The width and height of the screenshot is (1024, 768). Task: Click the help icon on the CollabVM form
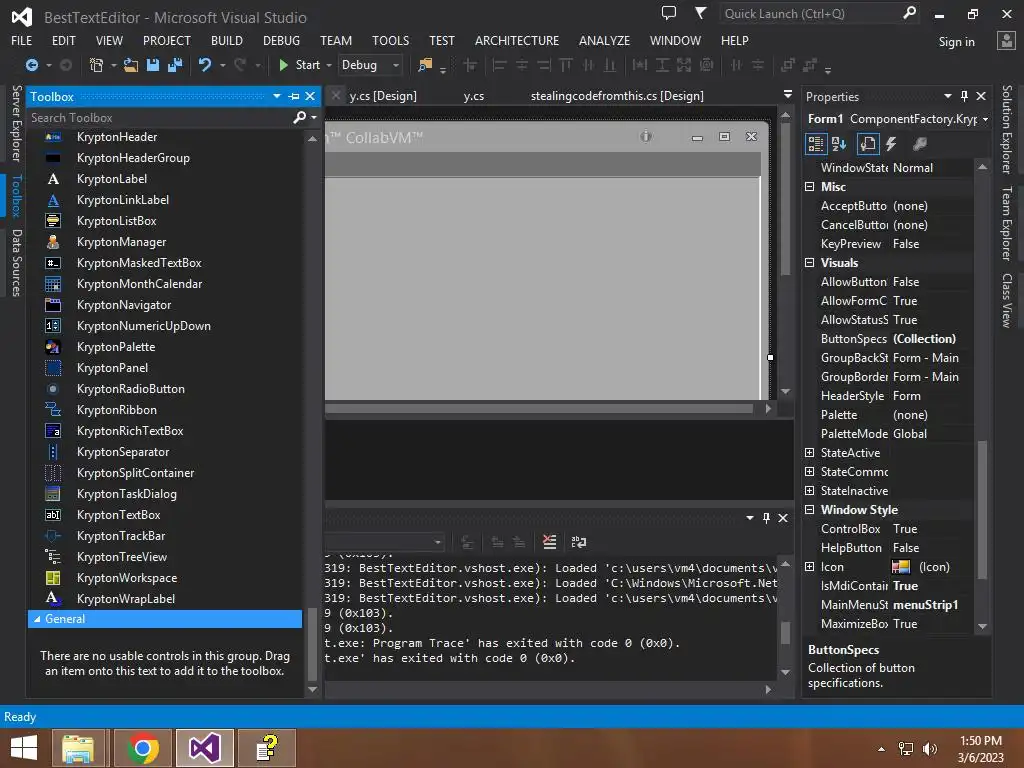pyautogui.click(x=646, y=136)
